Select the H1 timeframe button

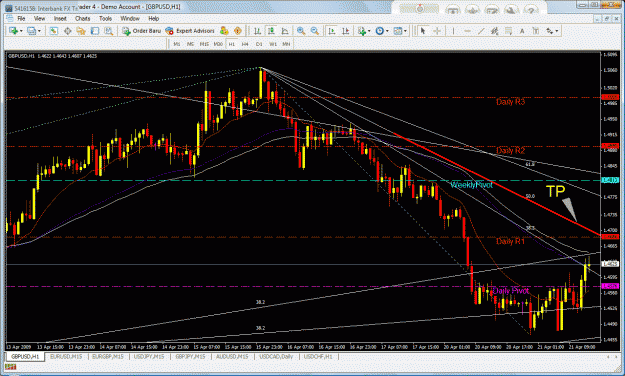(x=232, y=44)
